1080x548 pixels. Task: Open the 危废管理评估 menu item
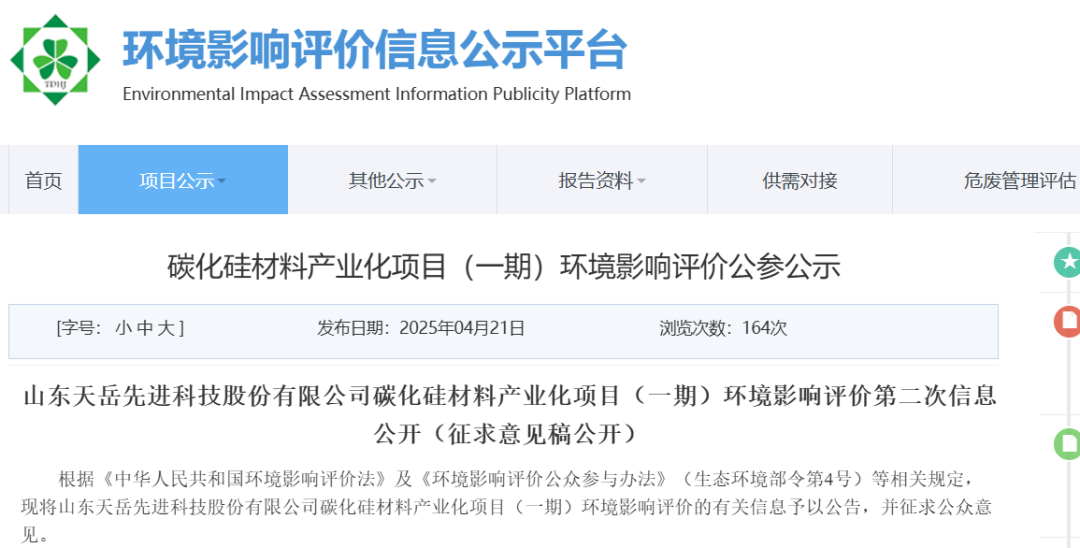1019,180
